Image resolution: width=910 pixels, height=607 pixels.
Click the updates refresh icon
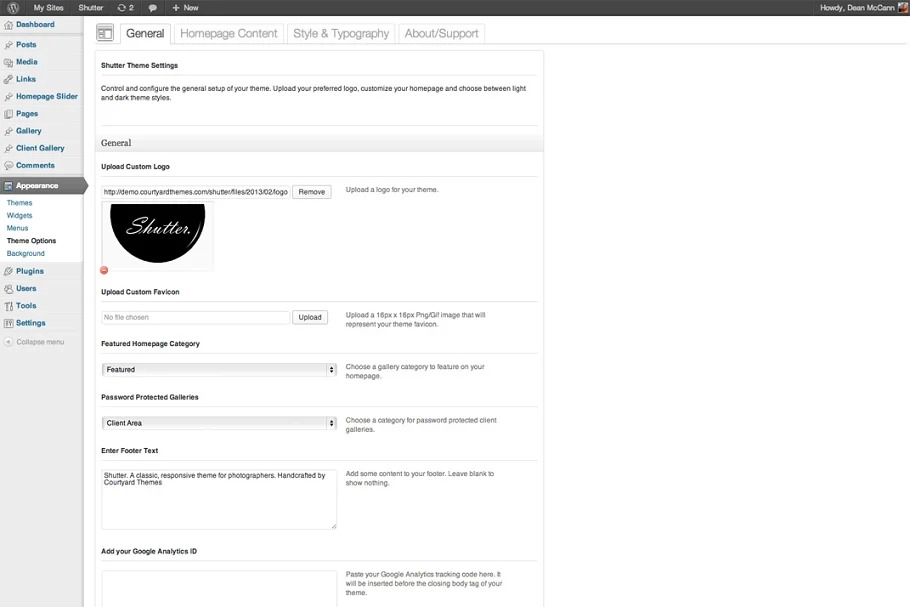click(x=122, y=7)
